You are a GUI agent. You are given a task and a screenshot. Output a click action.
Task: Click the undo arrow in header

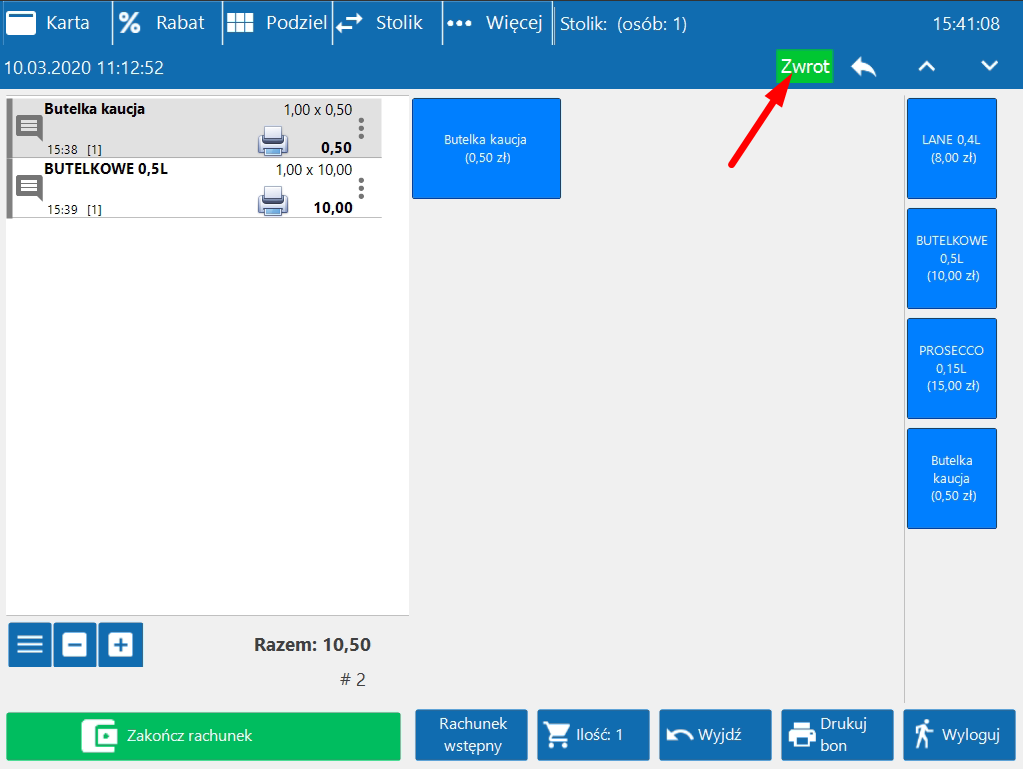[863, 66]
